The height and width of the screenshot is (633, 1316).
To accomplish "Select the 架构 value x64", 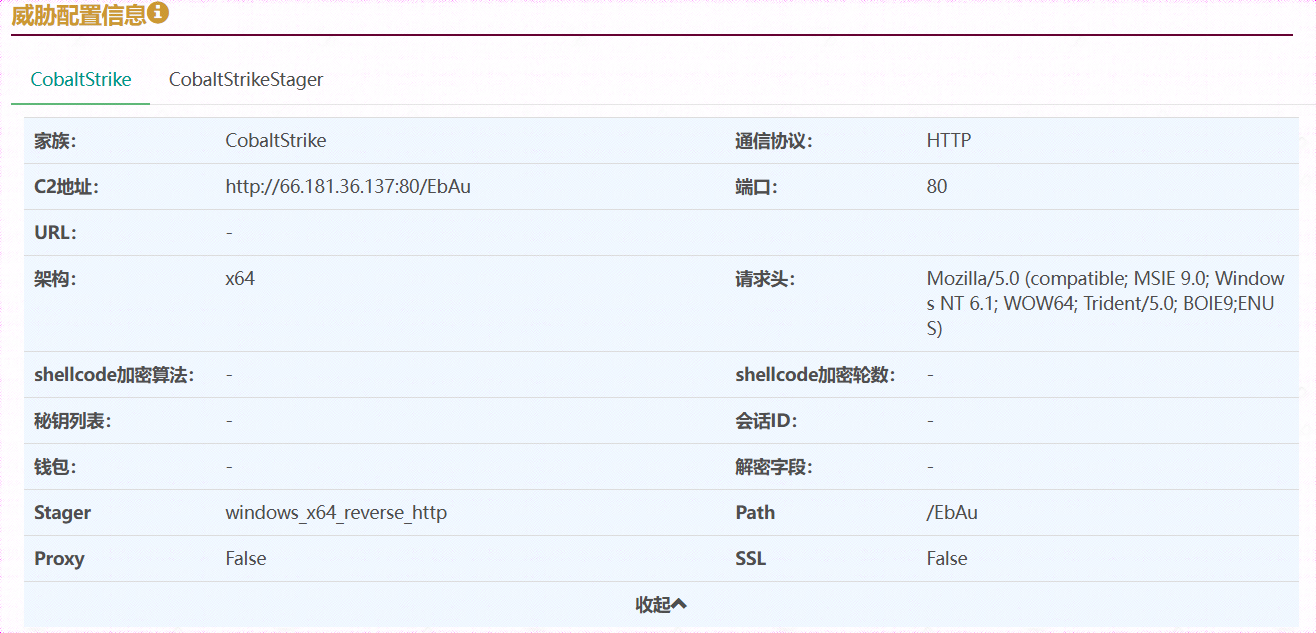I will coord(240,279).
